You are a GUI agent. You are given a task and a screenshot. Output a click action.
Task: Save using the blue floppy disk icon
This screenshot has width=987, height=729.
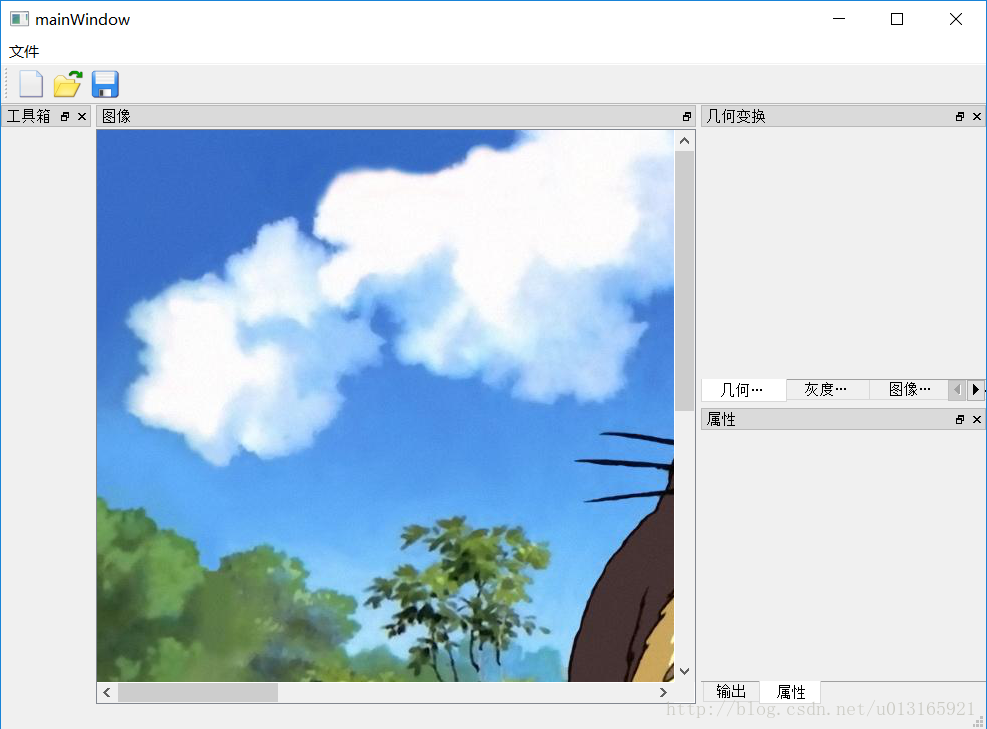pos(105,84)
